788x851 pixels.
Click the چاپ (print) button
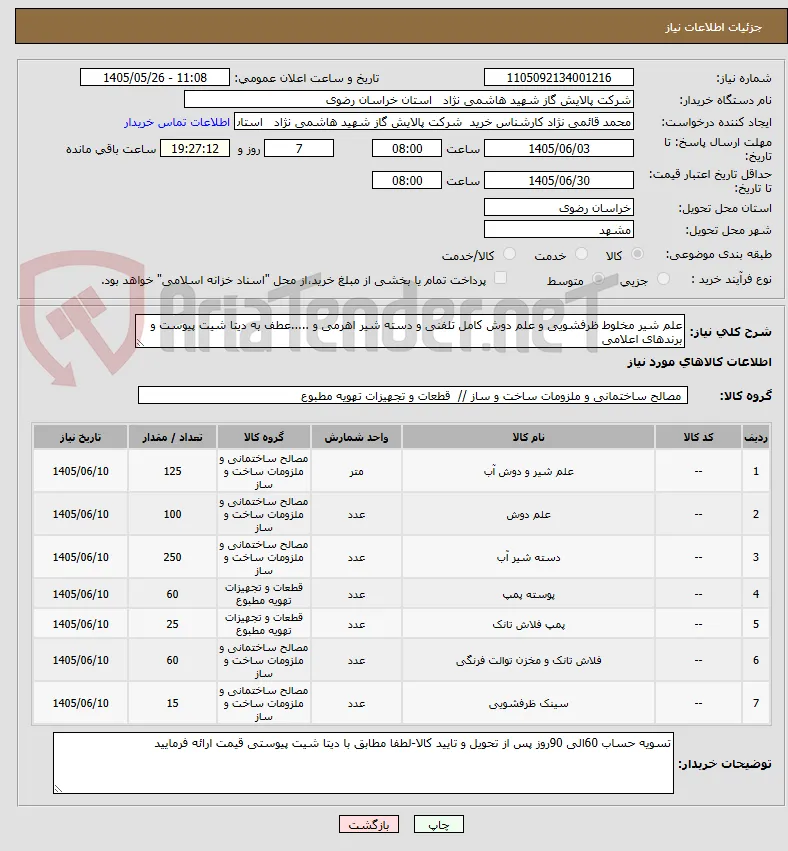439,824
